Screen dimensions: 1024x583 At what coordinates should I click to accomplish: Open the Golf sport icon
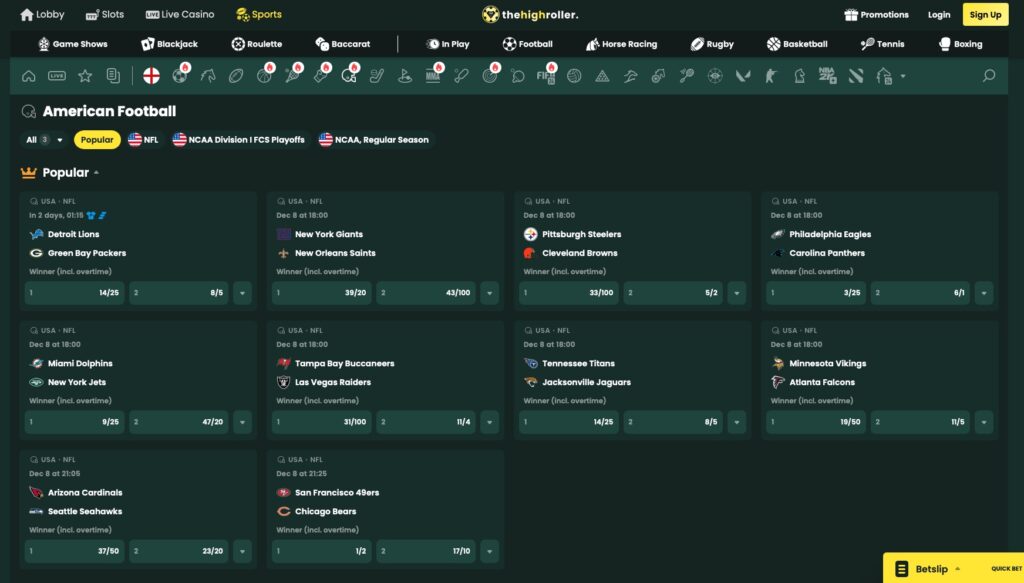(405, 74)
